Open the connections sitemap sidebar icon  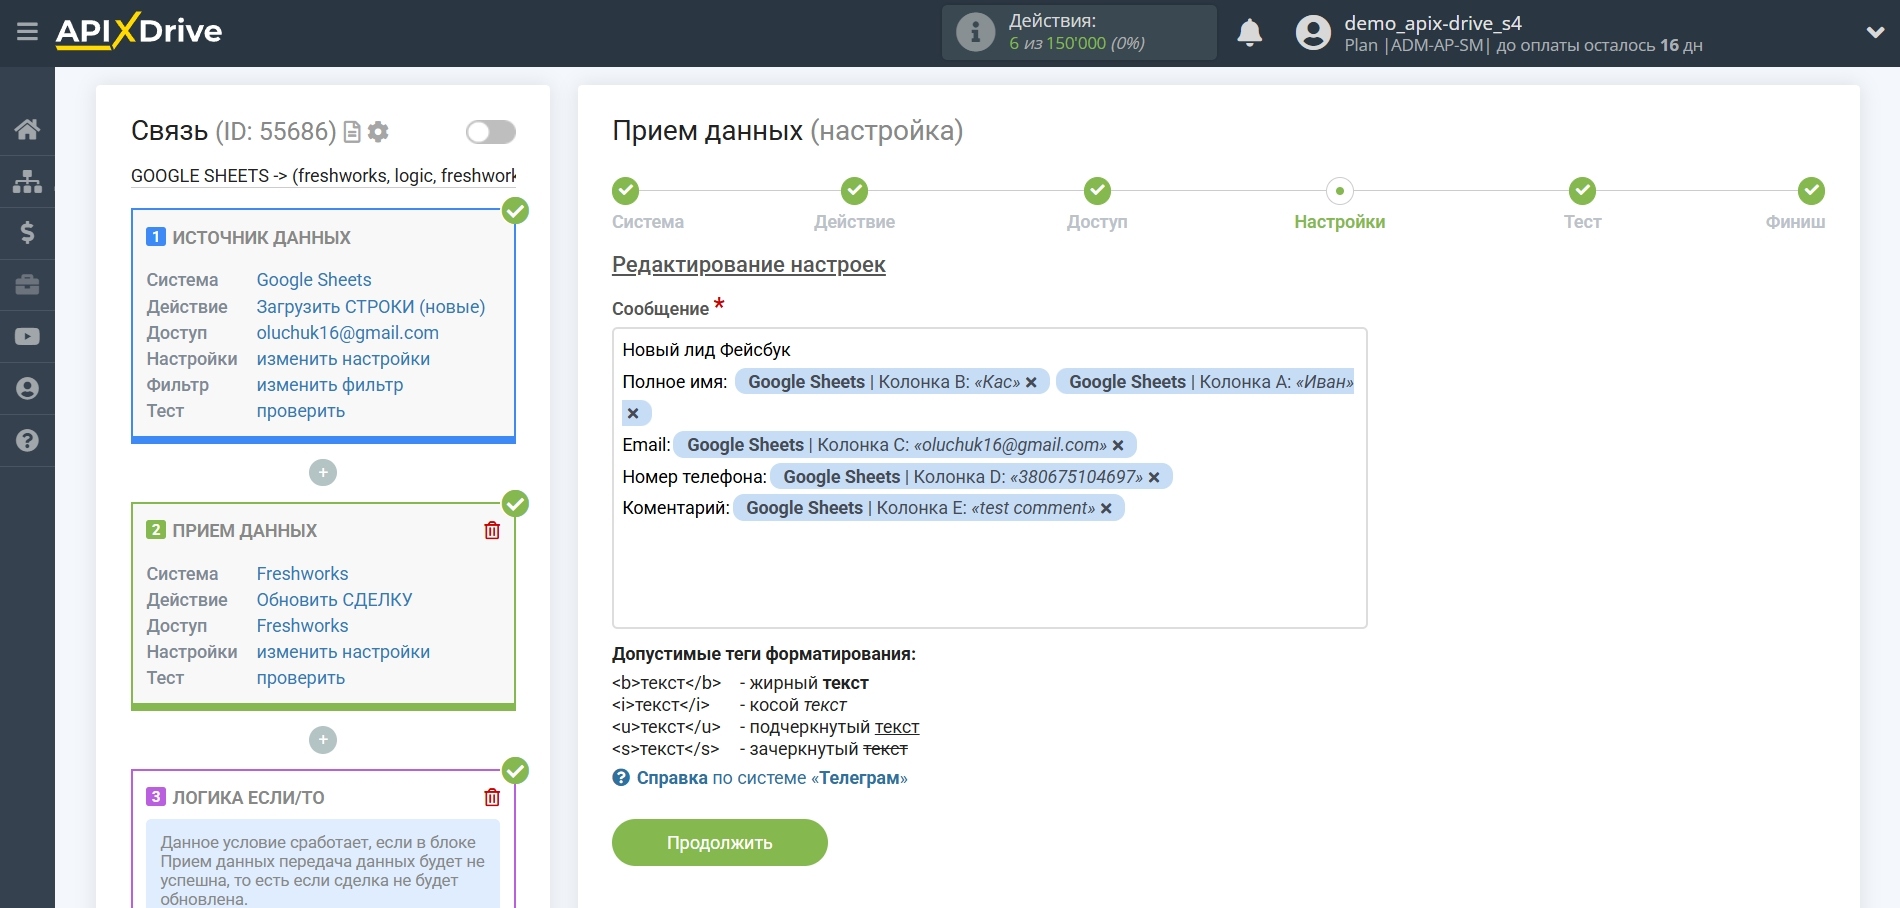[27, 181]
